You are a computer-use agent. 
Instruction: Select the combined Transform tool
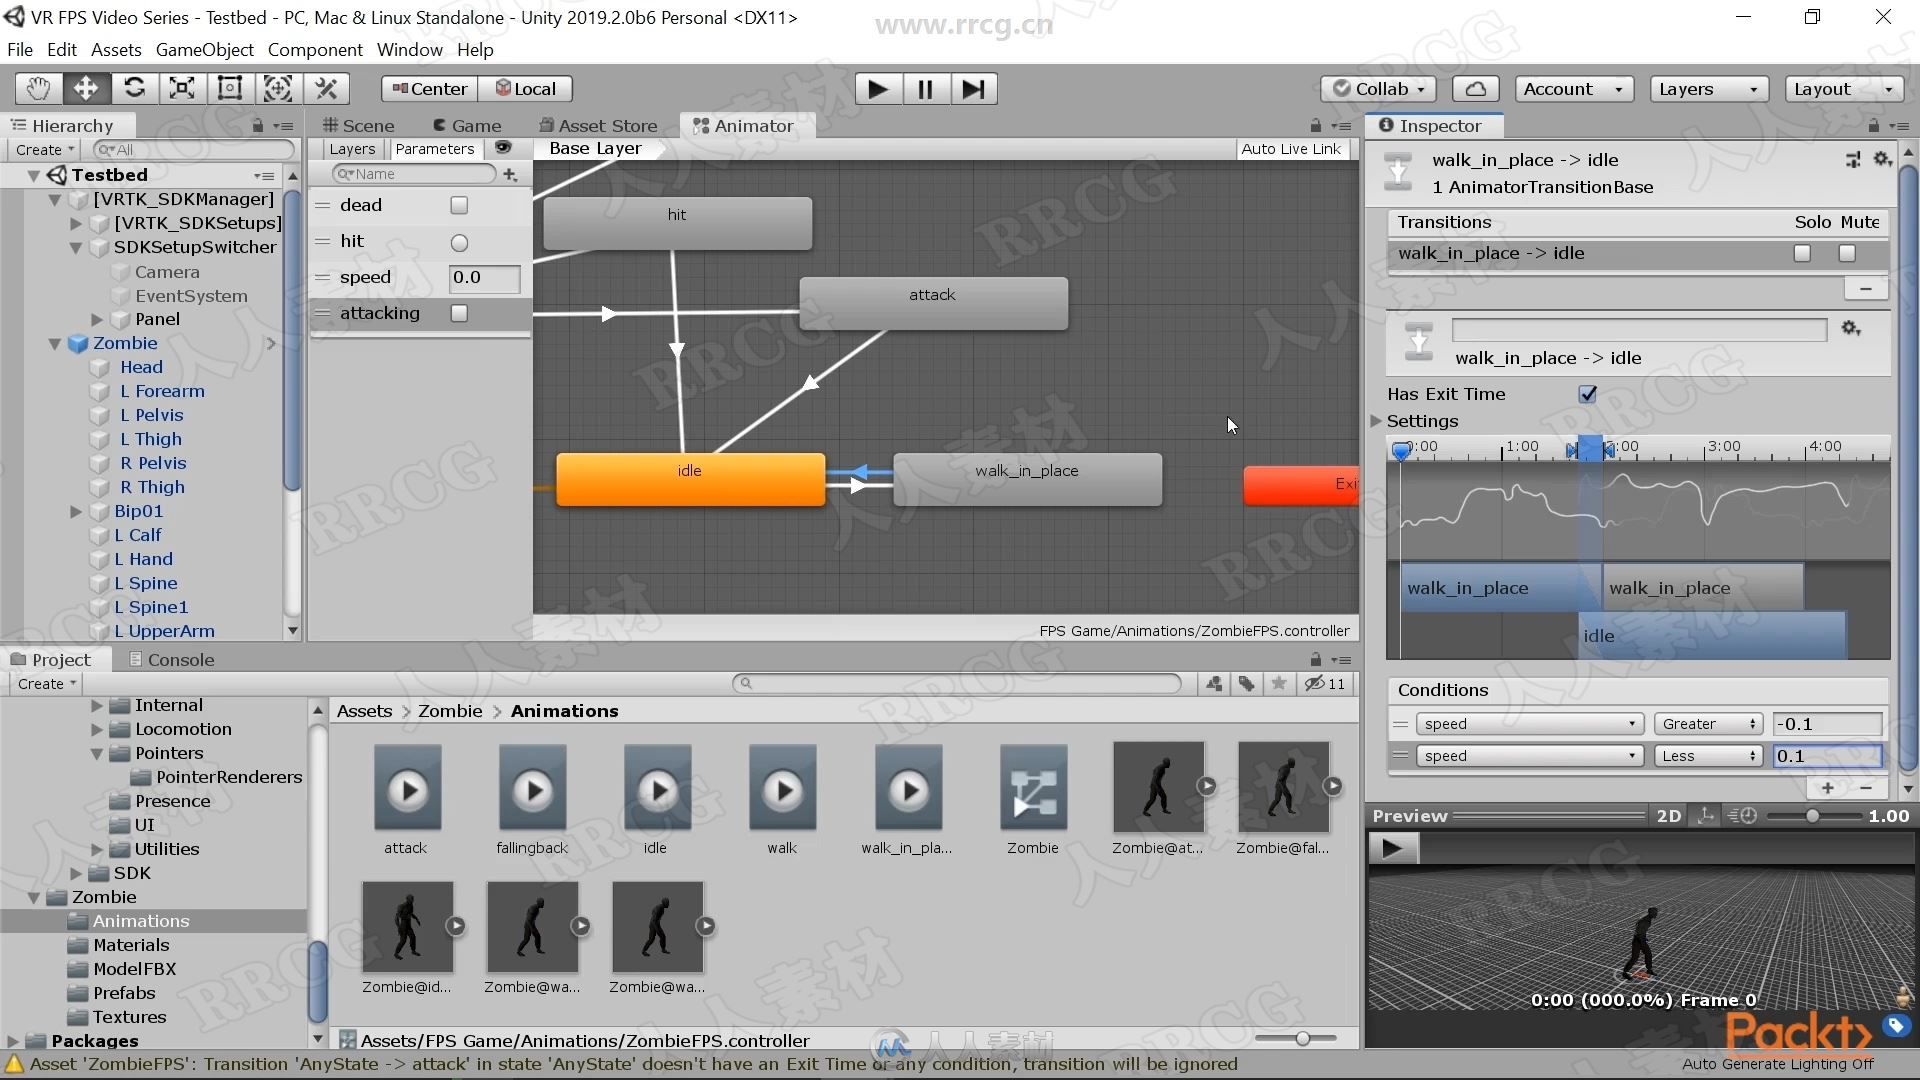click(x=278, y=89)
